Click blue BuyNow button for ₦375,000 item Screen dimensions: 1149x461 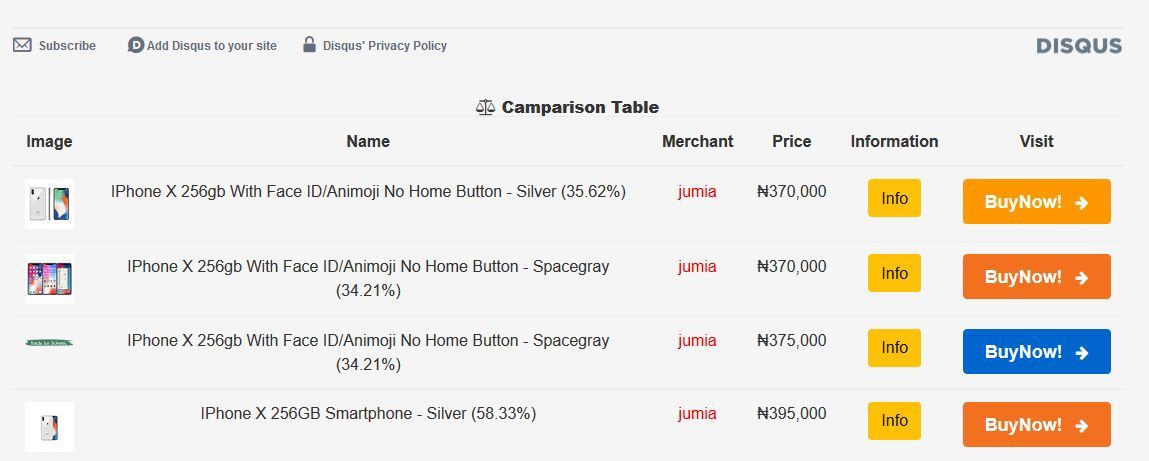(x=1036, y=352)
